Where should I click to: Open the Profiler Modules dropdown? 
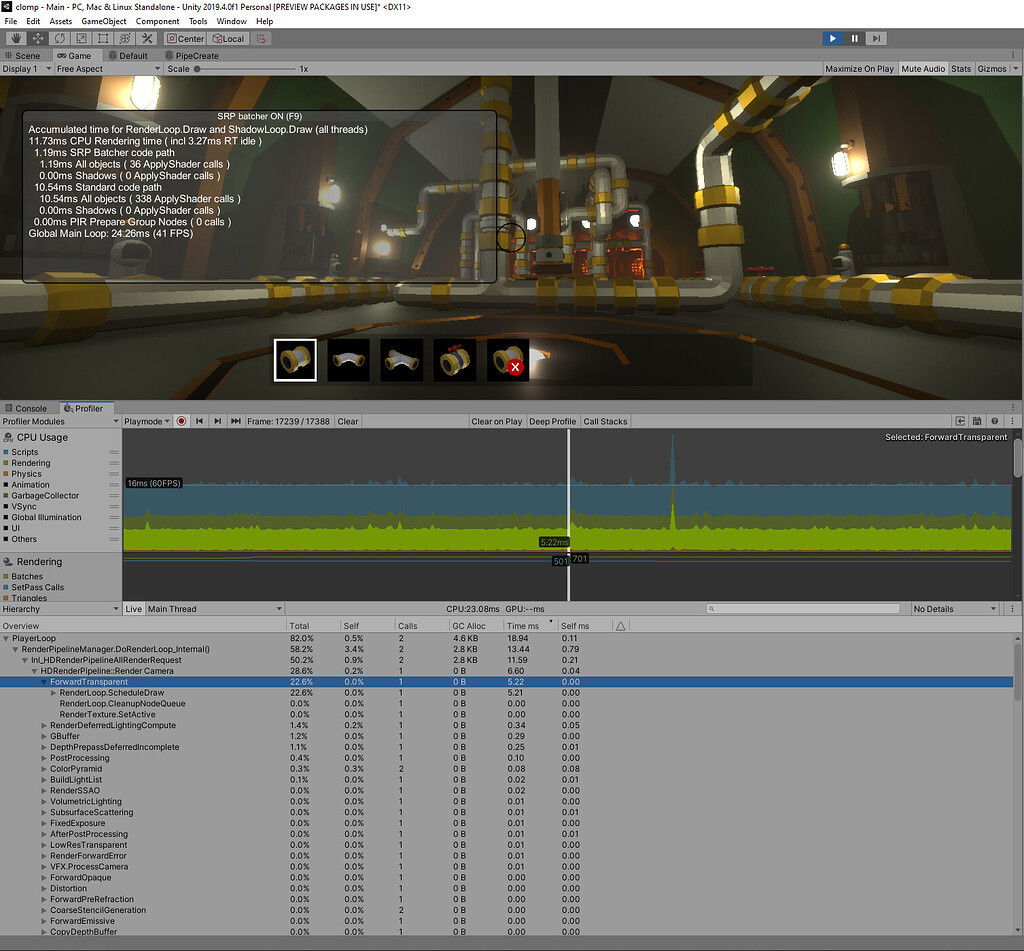(x=55, y=421)
